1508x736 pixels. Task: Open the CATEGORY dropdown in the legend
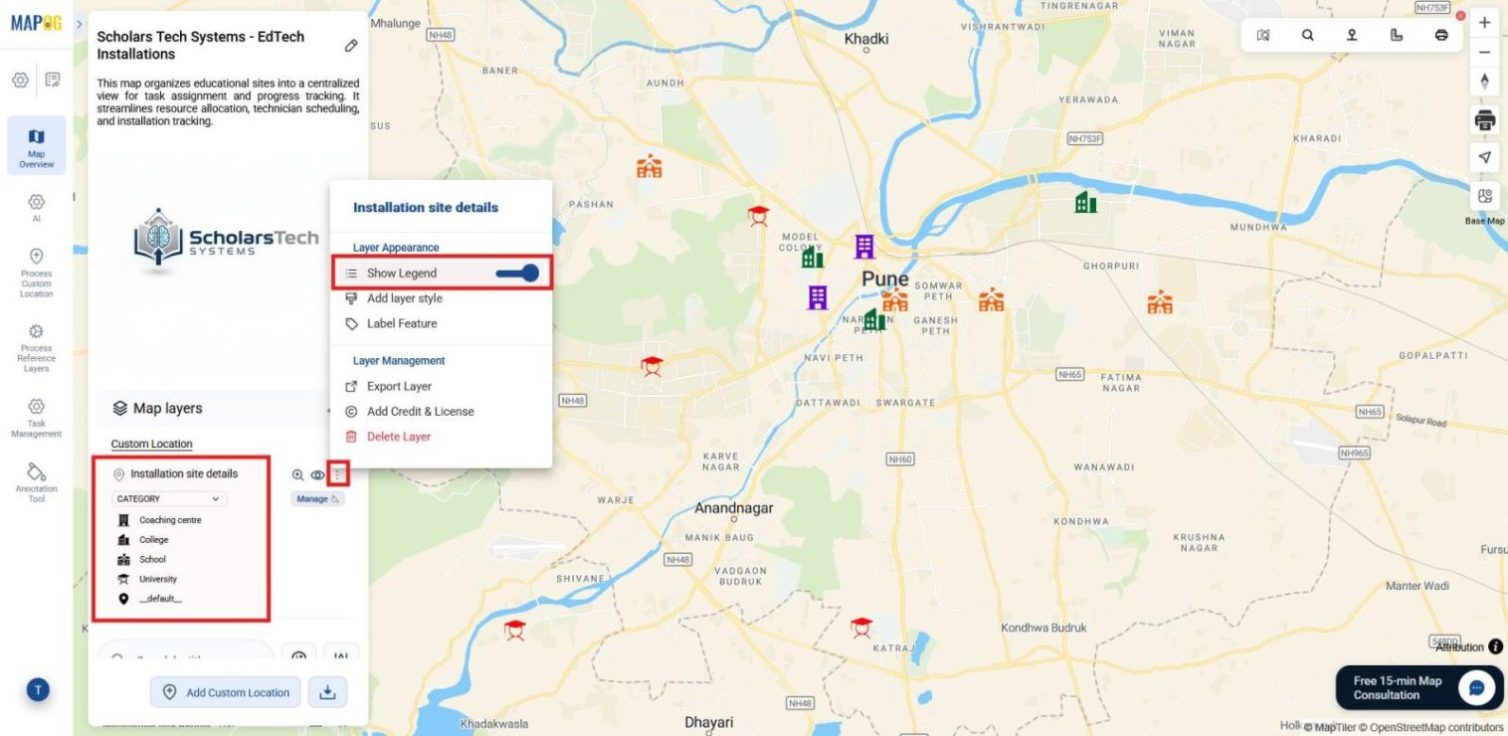pyautogui.click(x=170, y=499)
